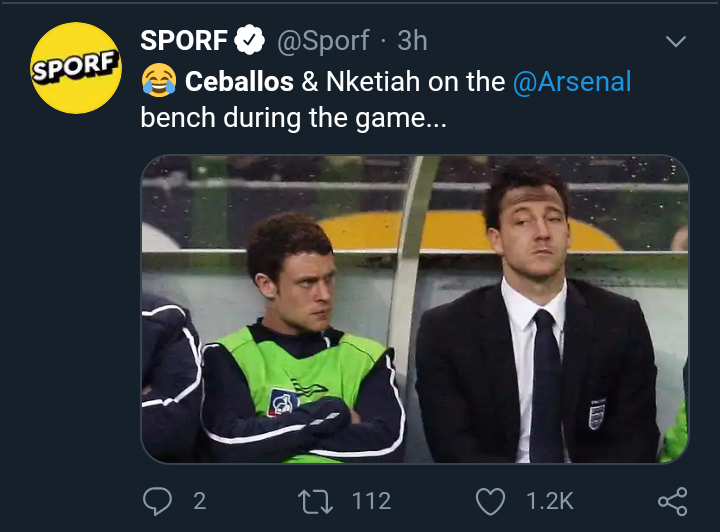Like the tweet with the heart icon
The image size is (720, 532).
[x=490, y=500]
